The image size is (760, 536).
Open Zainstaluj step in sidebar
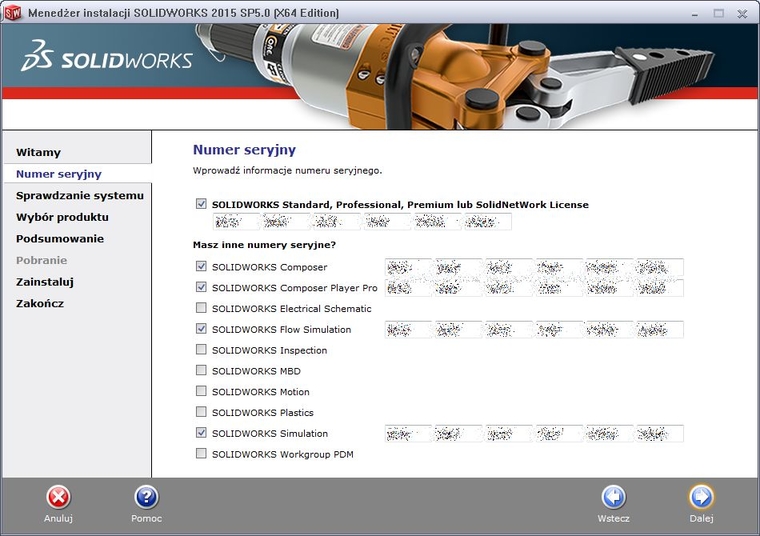pos(45,282)
